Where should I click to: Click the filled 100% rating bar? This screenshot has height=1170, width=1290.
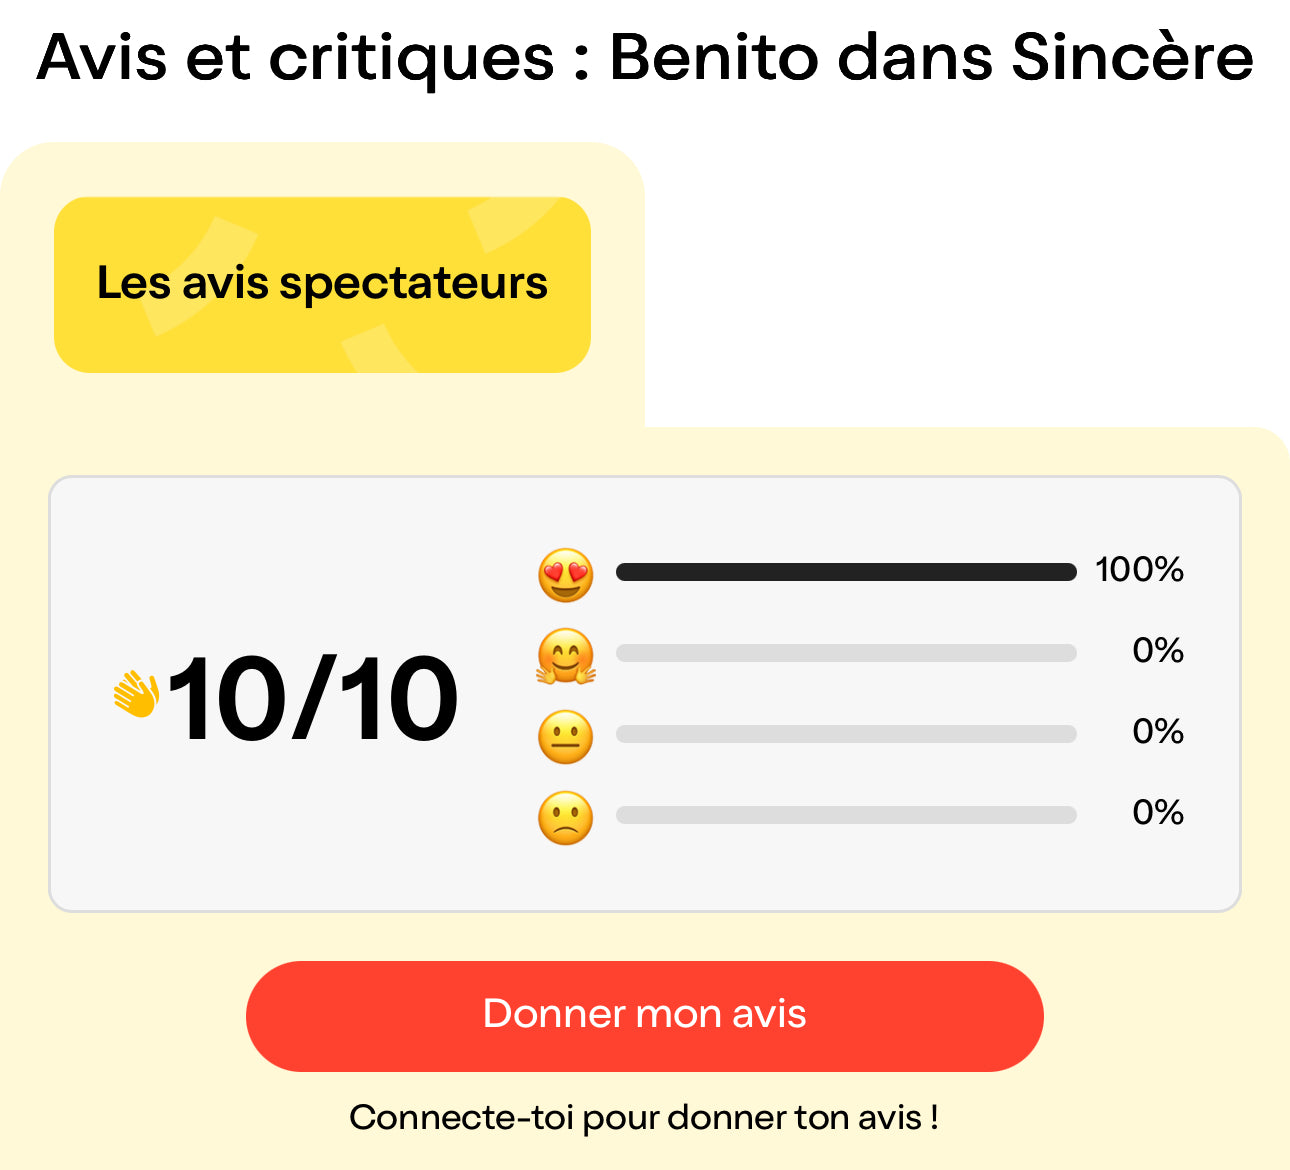point(845,572)
